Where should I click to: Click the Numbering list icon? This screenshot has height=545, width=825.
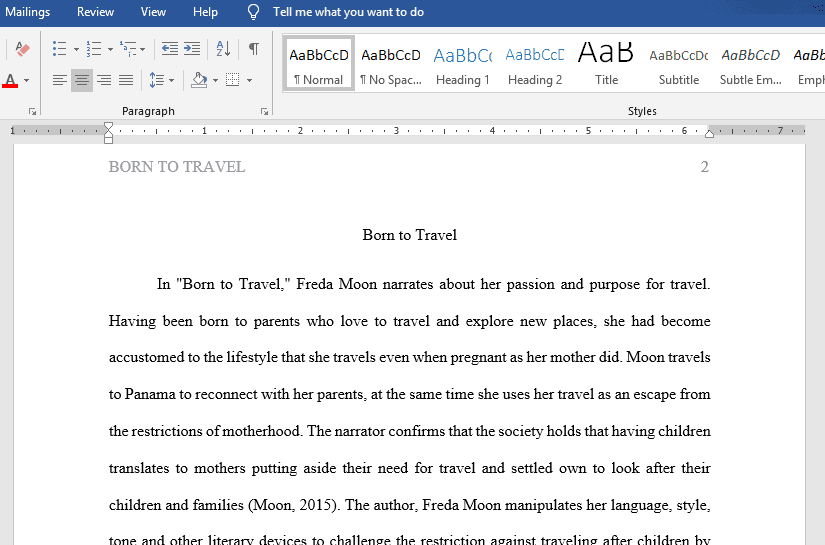tap(94, 49)
